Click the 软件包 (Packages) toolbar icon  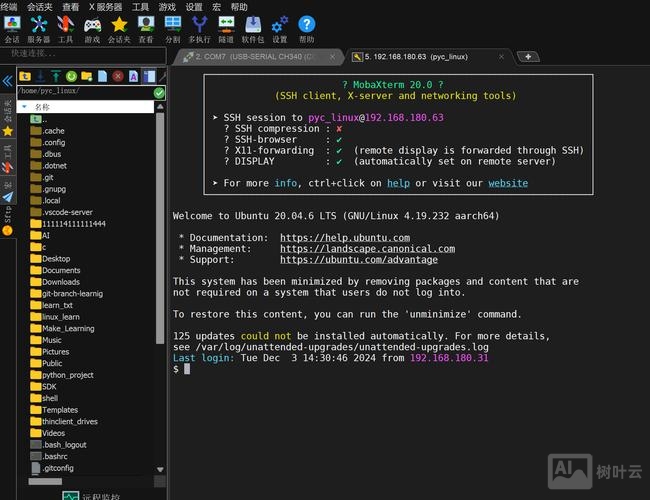[253, 29]
